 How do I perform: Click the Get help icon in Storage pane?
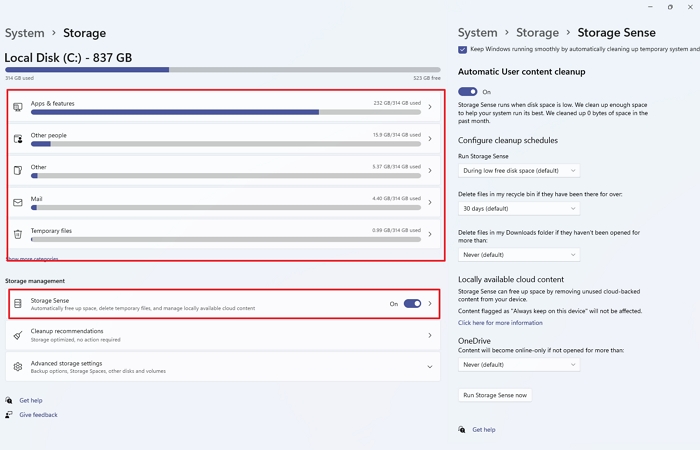[9, 400]
